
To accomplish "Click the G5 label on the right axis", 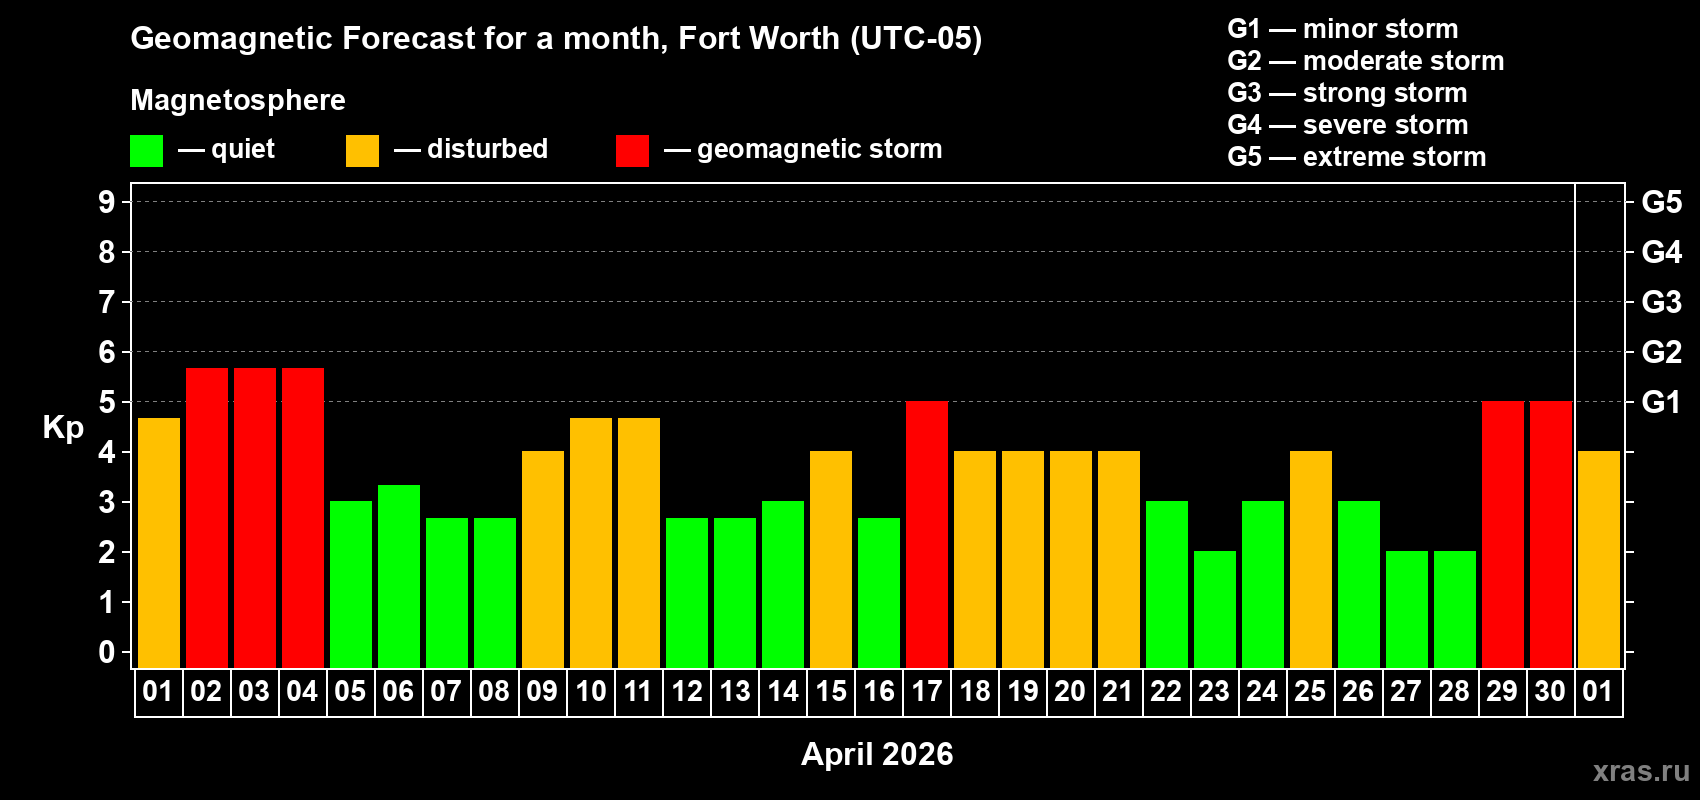I will click(x=1662, y=202).
